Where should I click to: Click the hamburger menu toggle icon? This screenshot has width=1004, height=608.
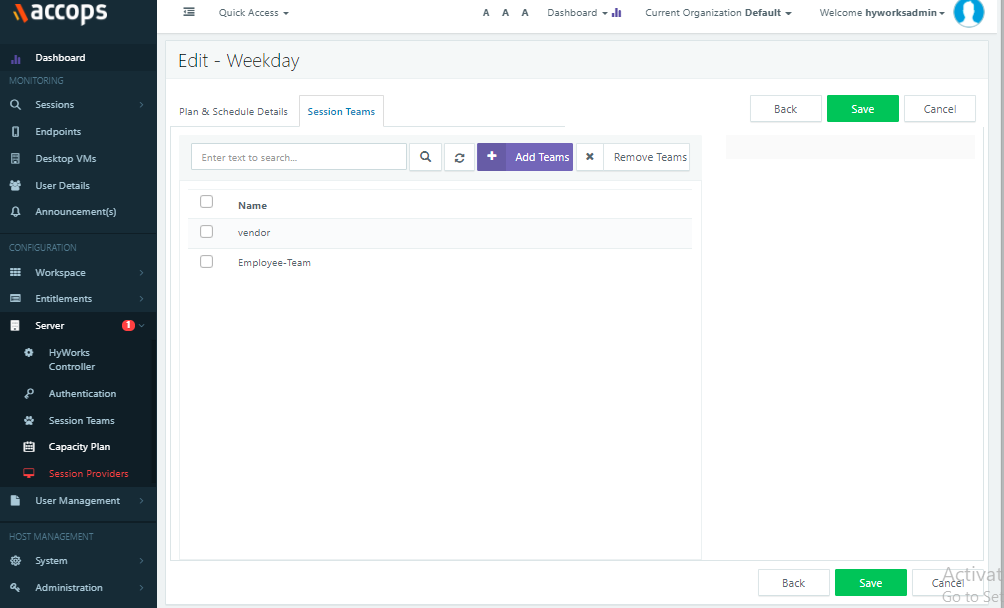[189, 12]
